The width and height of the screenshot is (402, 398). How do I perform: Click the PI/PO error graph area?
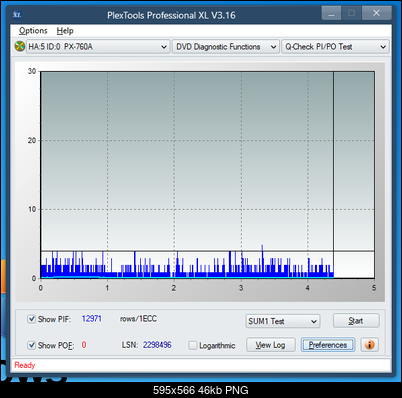click(207, 175)
